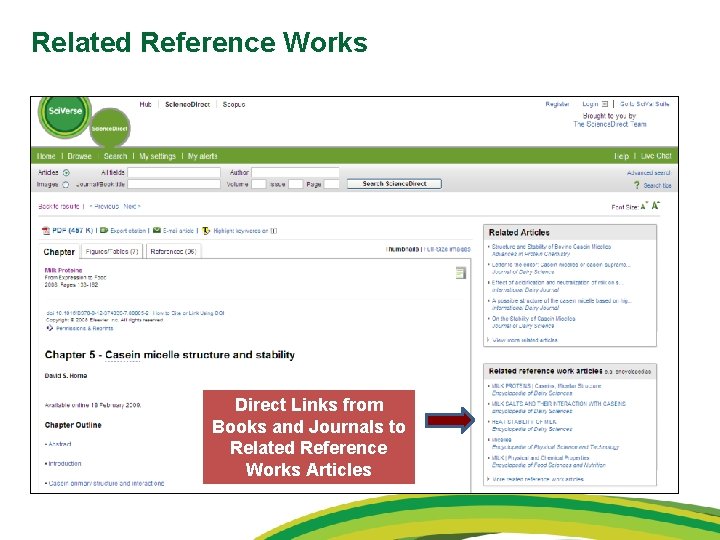Switch to the Chapter tab
720x540 pixels.
[59, 252]
